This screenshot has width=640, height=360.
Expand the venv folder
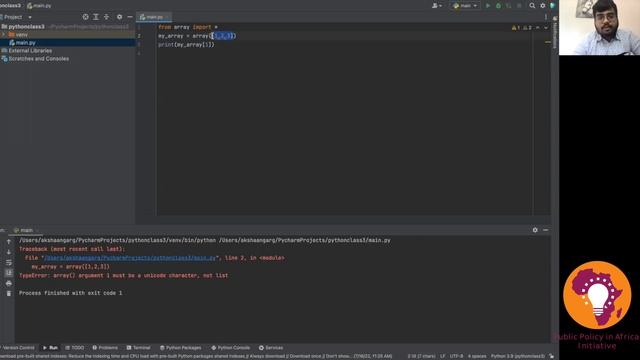pos(4,35)
